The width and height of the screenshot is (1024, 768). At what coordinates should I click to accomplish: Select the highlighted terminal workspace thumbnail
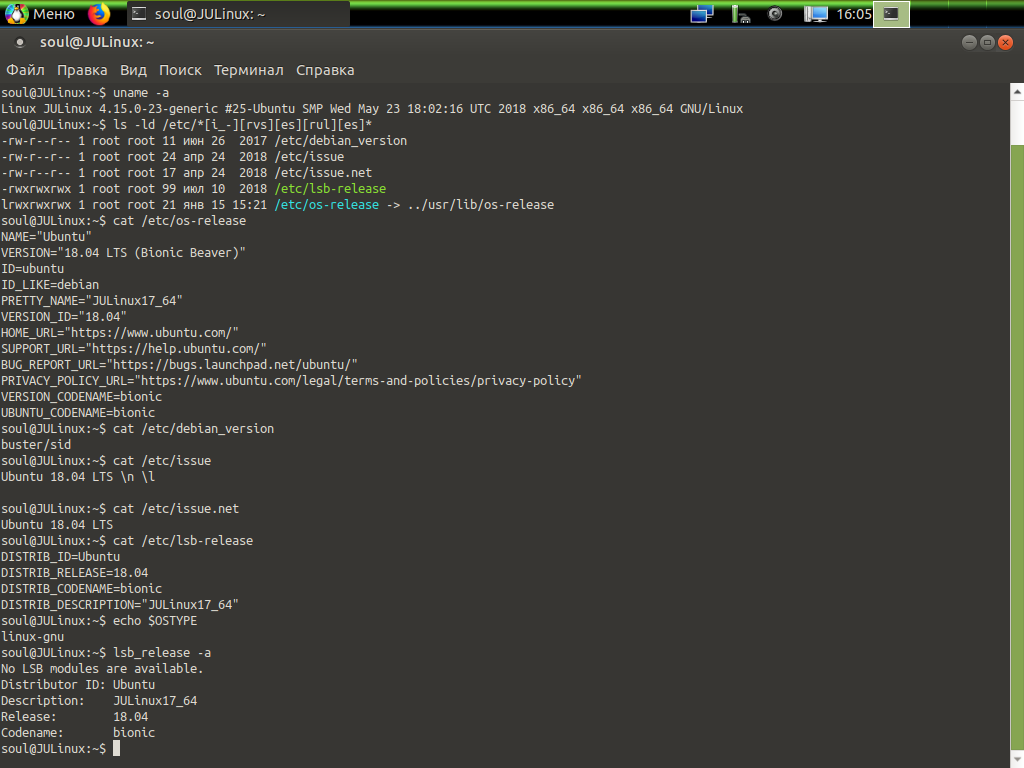(891, 14)
